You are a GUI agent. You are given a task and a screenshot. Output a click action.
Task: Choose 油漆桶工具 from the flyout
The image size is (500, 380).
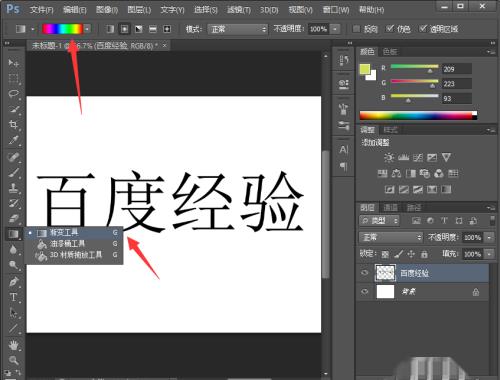pos(74,244)
